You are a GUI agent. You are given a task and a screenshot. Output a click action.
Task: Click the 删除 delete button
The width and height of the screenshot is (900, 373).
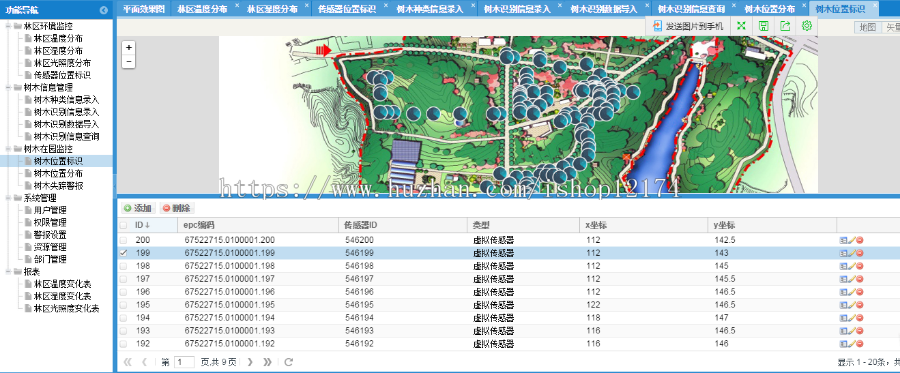(177, 208)
